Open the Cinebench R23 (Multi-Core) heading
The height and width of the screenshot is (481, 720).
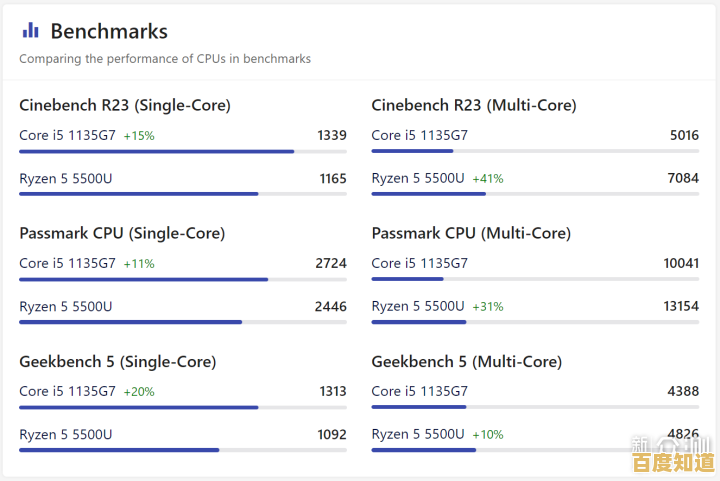(474, 105)
